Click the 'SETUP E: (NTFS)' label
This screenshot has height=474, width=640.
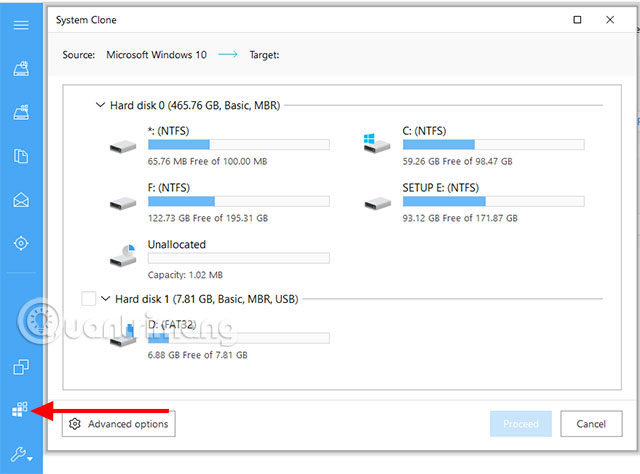coord(440,187)
